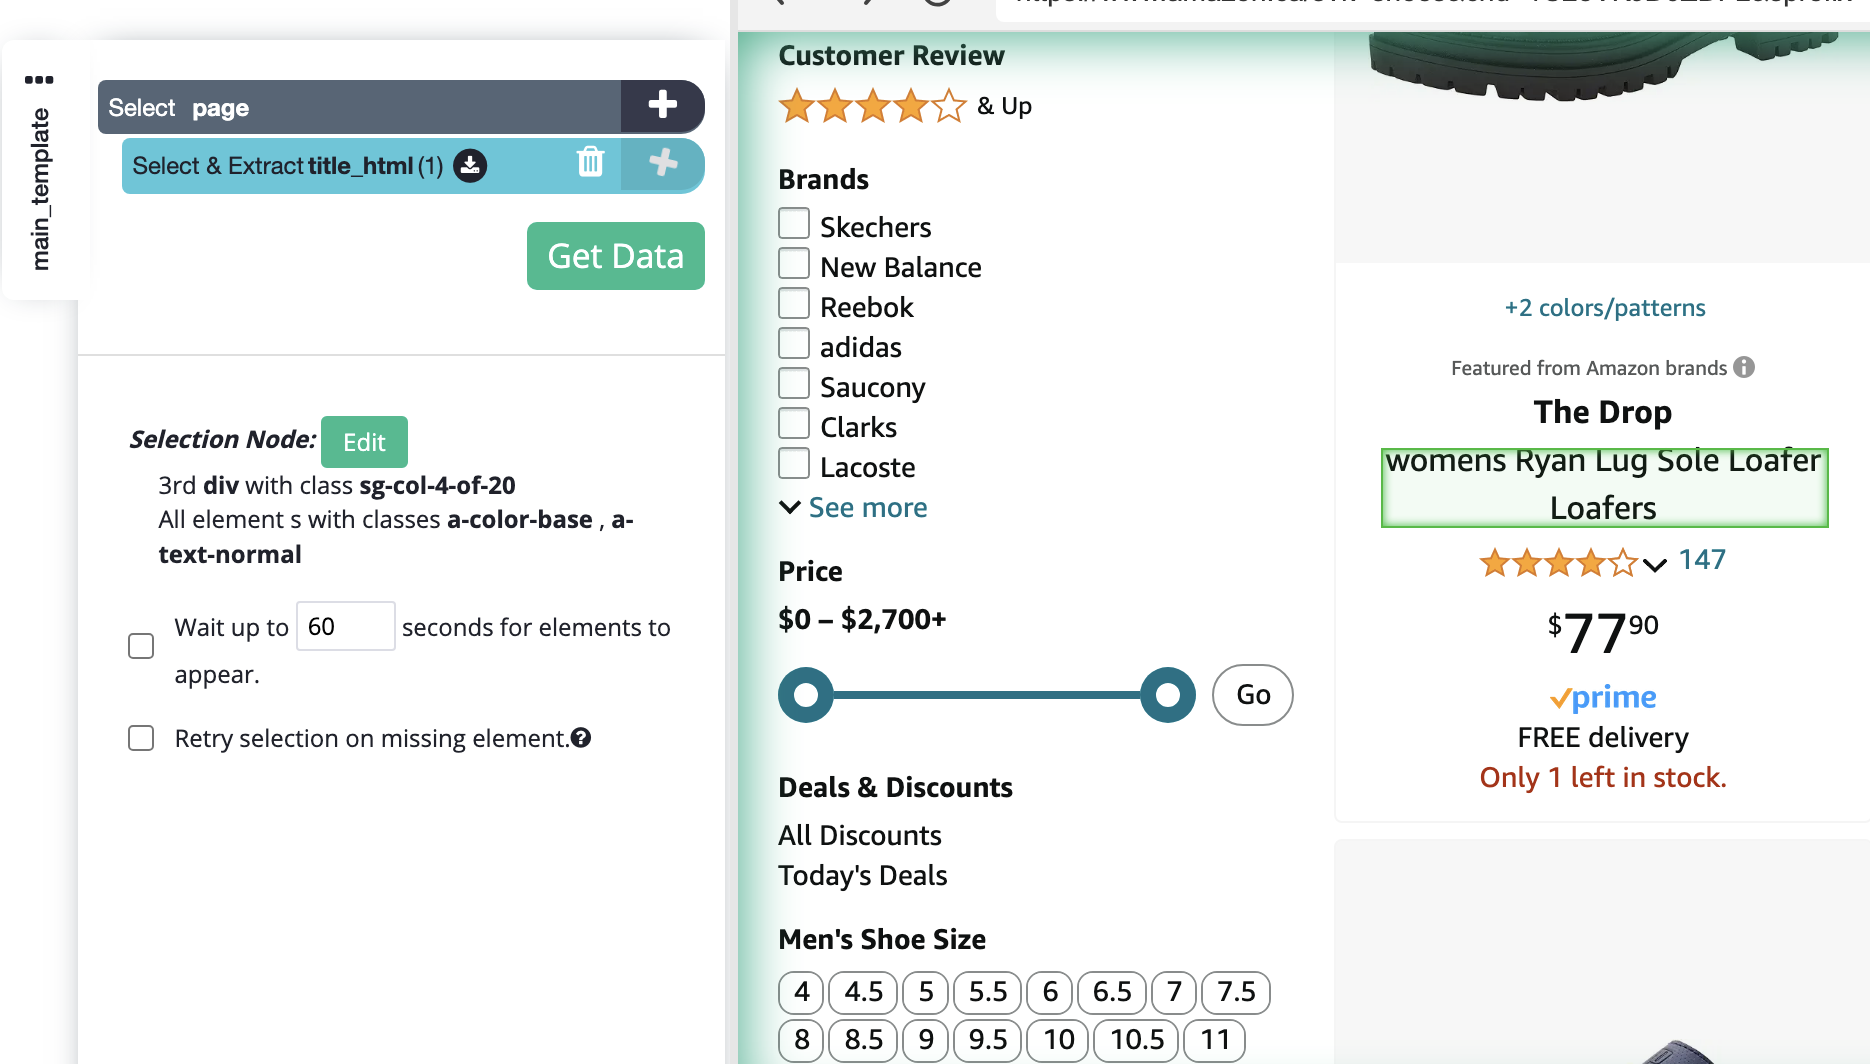Select men's shoe size 9

(925, 1040)
